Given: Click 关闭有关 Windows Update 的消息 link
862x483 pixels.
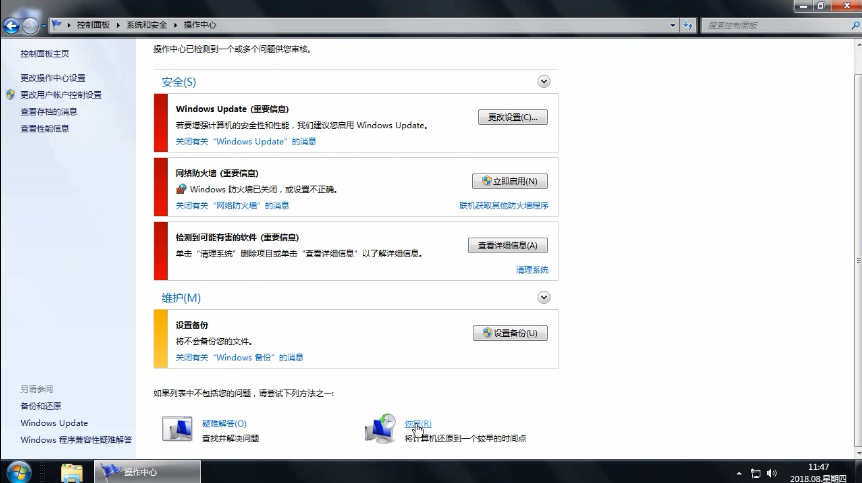Looking at the screenshot, I should point(246,141).
